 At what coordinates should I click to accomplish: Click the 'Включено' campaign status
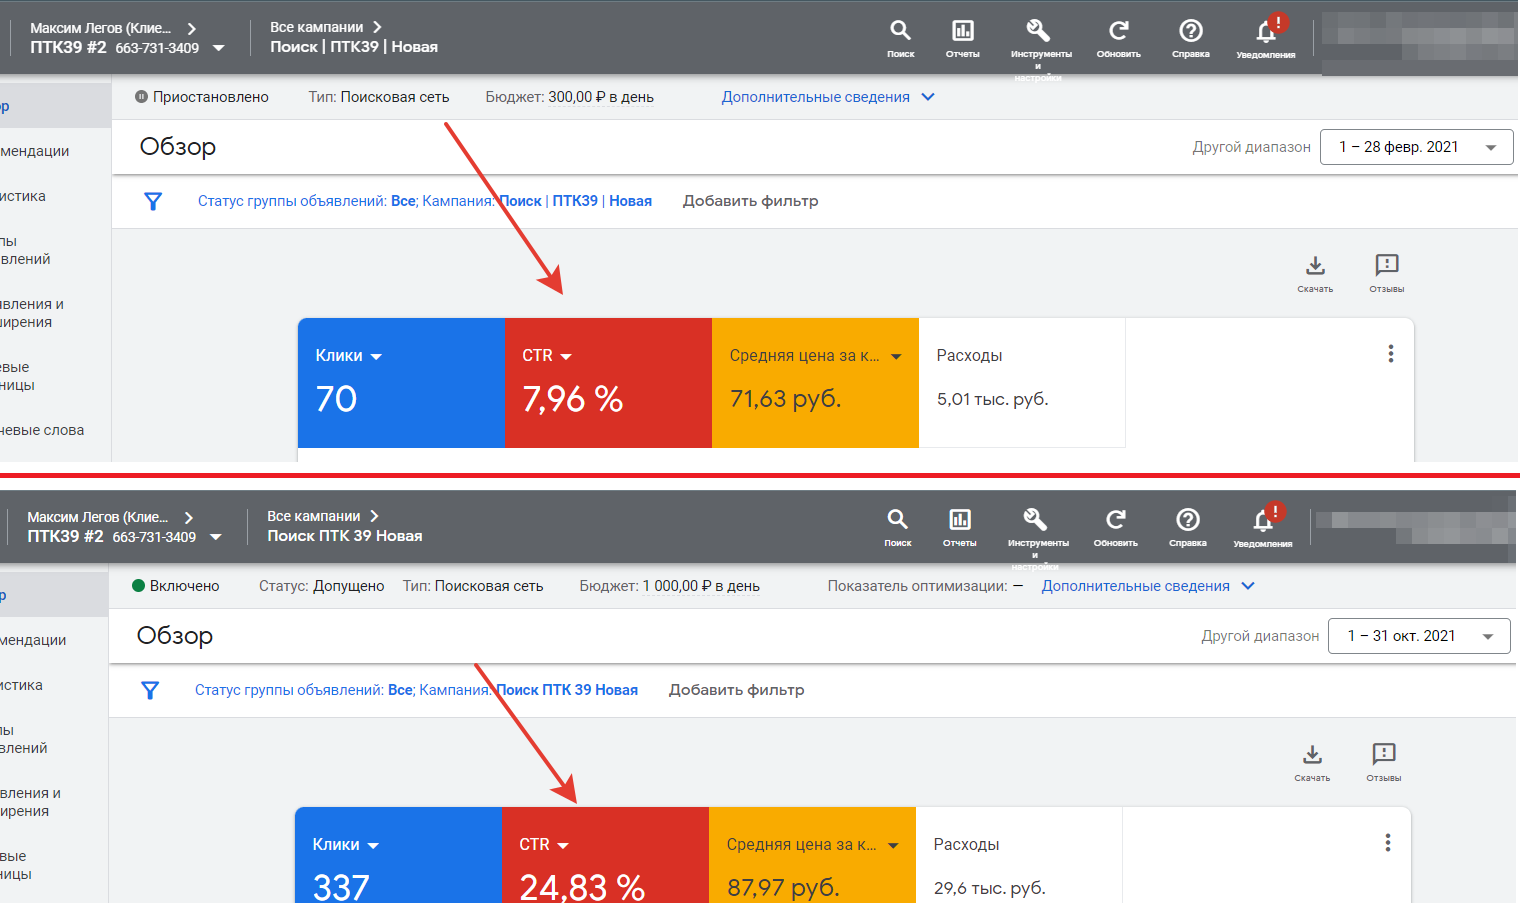176,586
